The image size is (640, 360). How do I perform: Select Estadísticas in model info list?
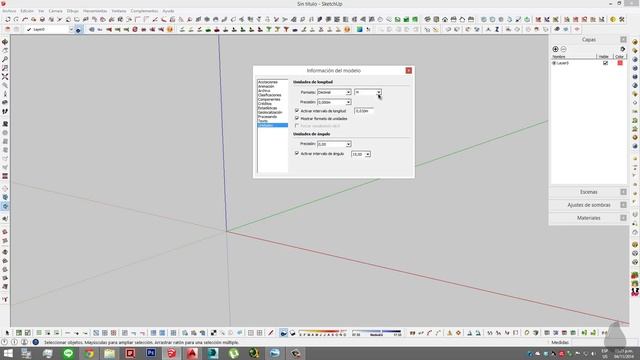[x=267, y=108]
